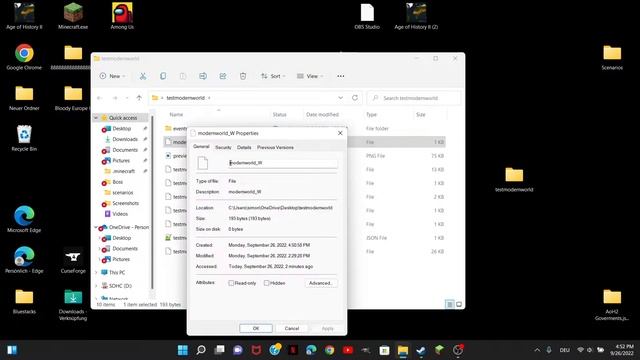Enable the Hidden attribute checkbox

(x=267, y=283)
